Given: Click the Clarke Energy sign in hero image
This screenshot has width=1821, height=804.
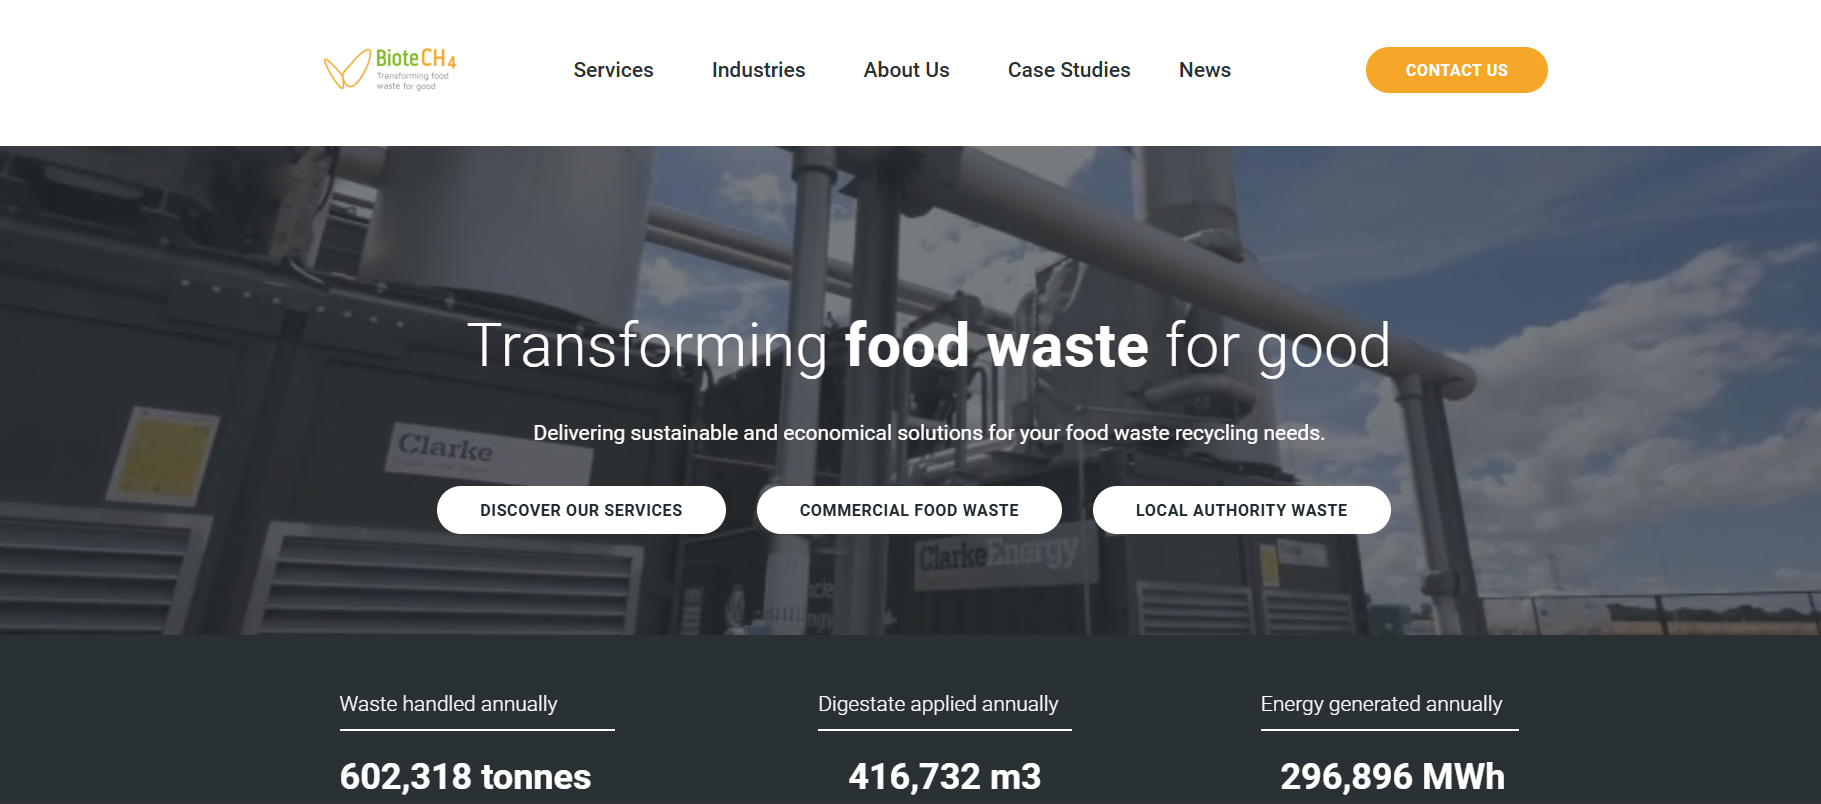Looking at the screenshot, I should (x=998, y=555).
